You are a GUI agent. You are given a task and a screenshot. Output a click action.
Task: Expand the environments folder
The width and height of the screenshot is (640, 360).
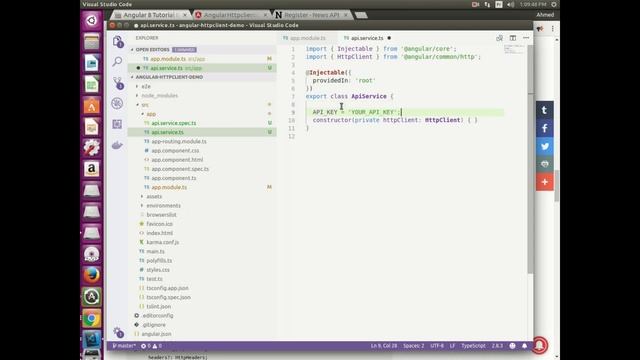pyautogui.click(x=163, y=205)
